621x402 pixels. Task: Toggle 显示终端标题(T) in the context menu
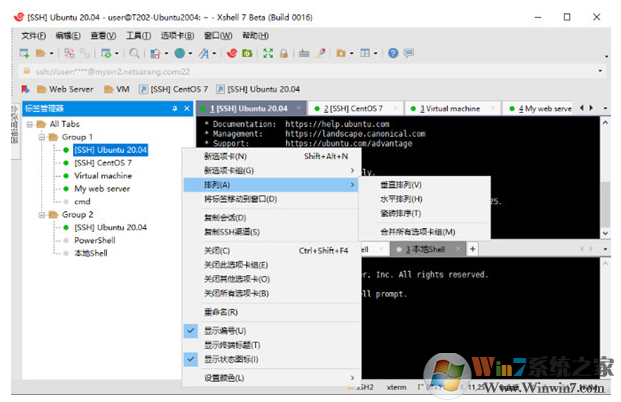pos(272,345)
